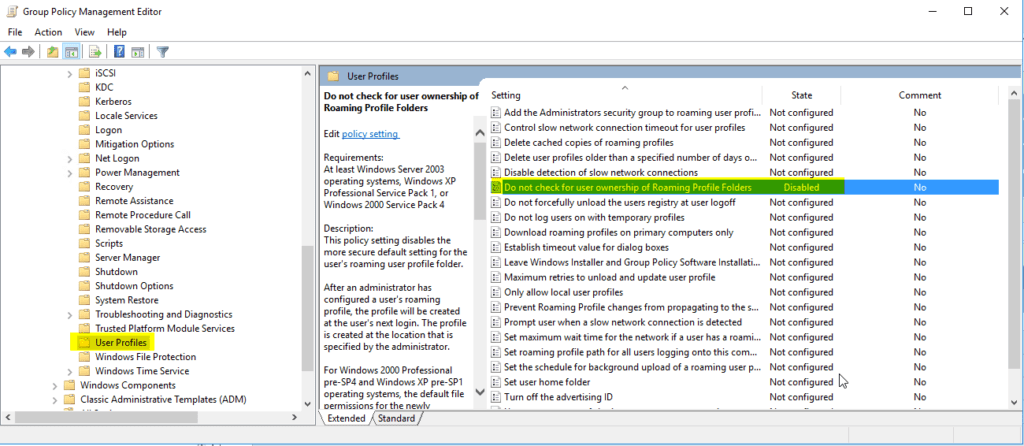Click the description pane scroll down arrow
This screenshot has width=1024, height=446.
(x=480, y=392)
